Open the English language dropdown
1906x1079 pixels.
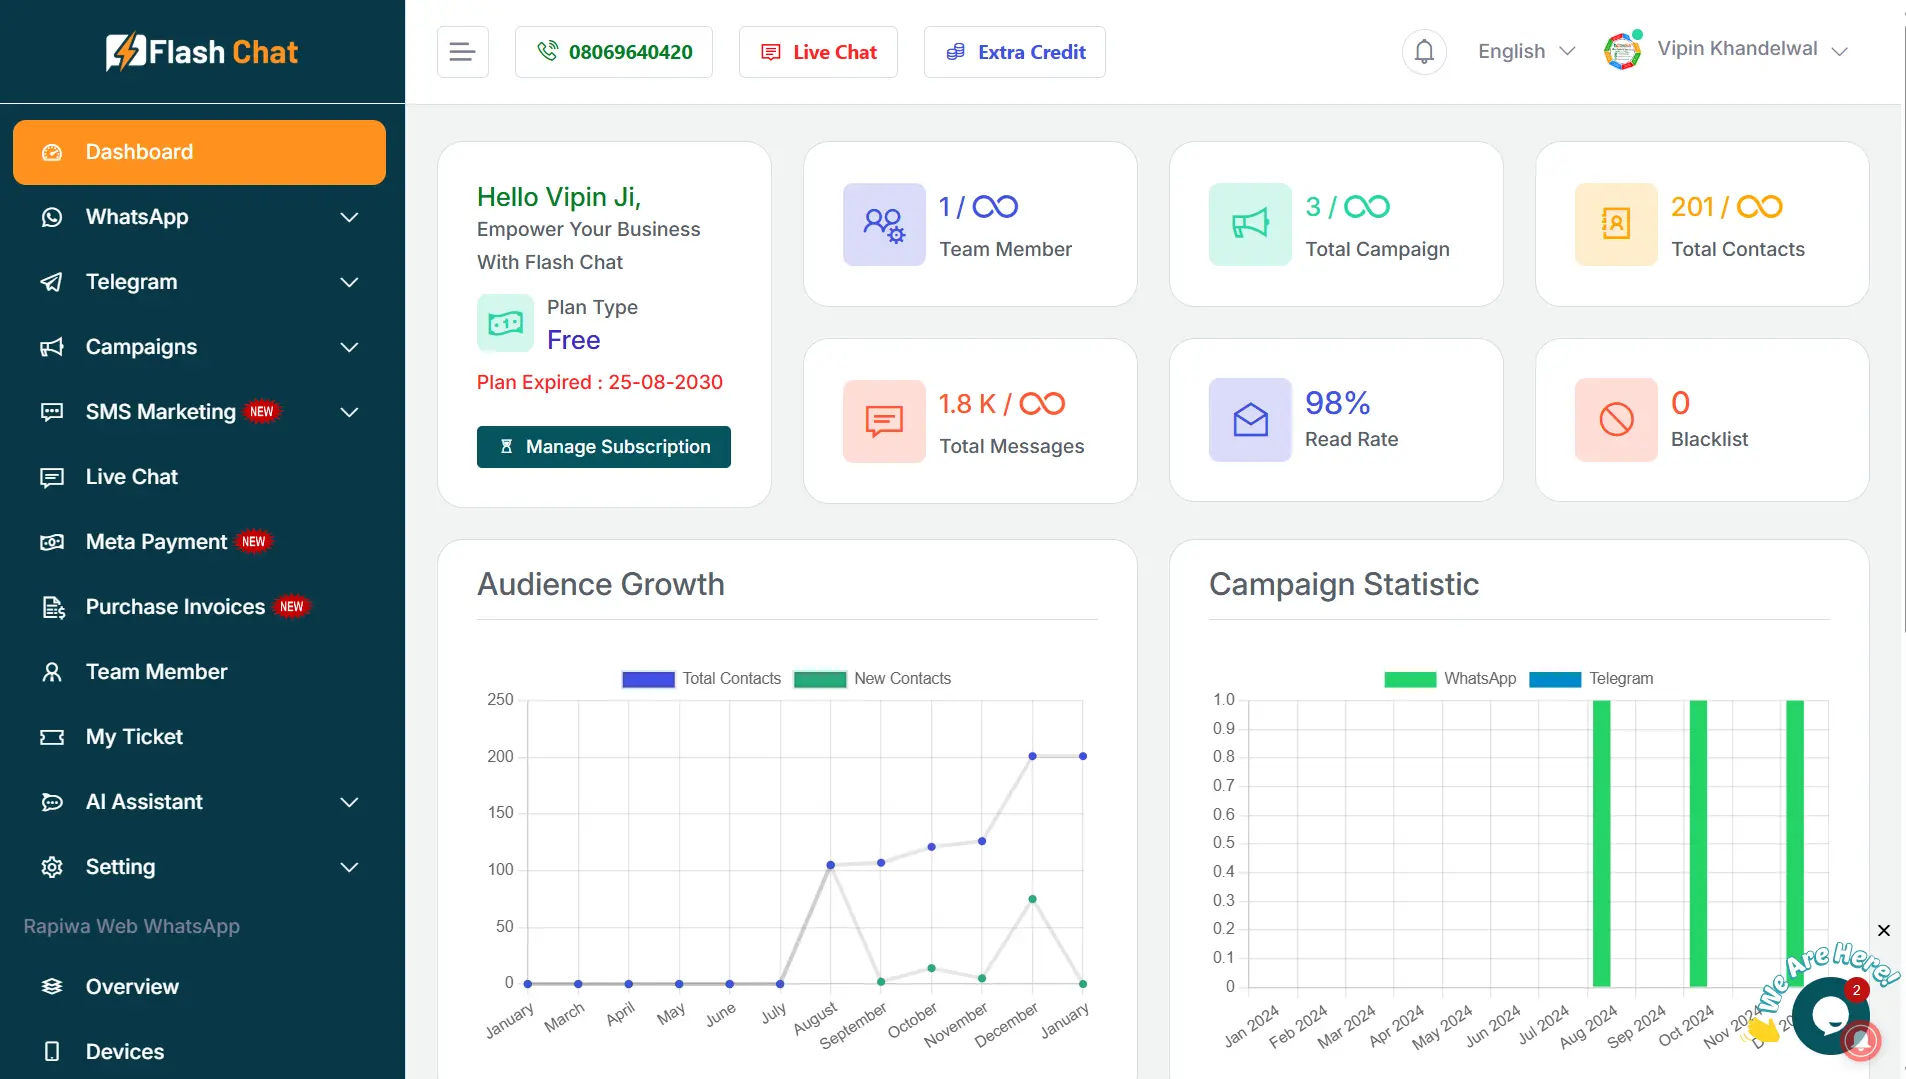point(1525,51)
